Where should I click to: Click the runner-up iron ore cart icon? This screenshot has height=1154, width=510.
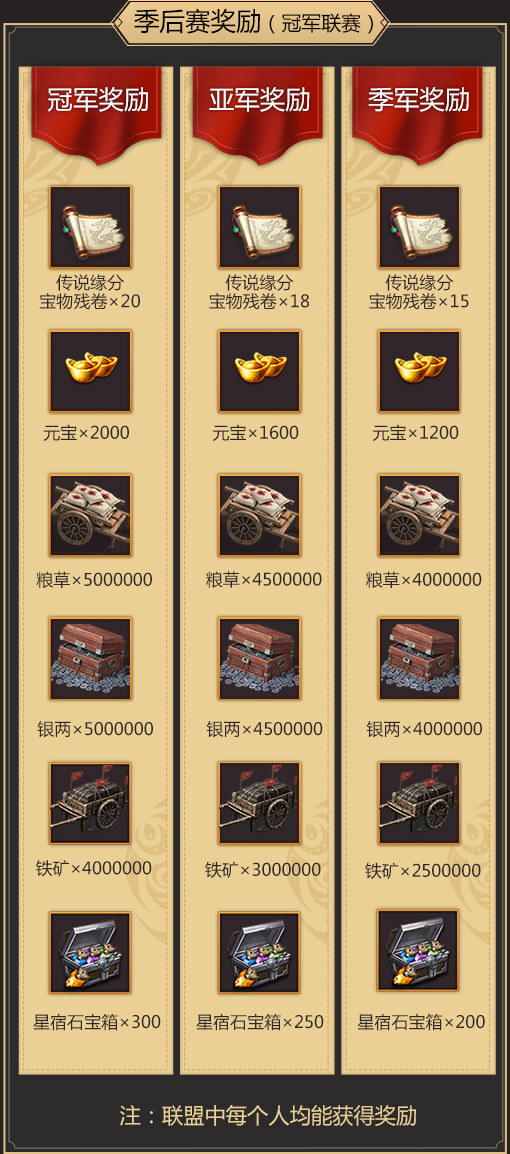[x=259, y=803]
